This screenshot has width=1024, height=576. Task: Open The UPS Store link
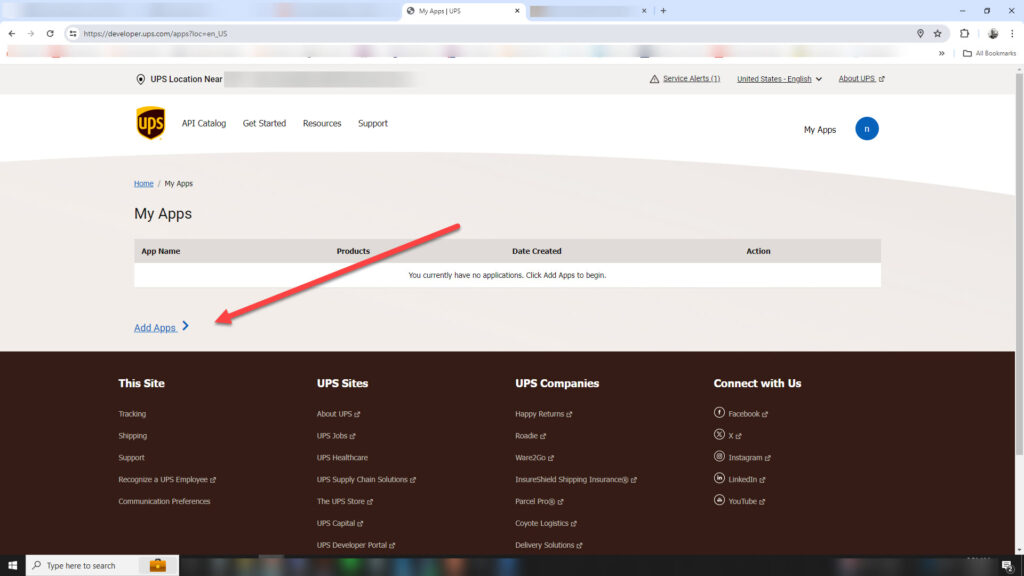point(344,502)
